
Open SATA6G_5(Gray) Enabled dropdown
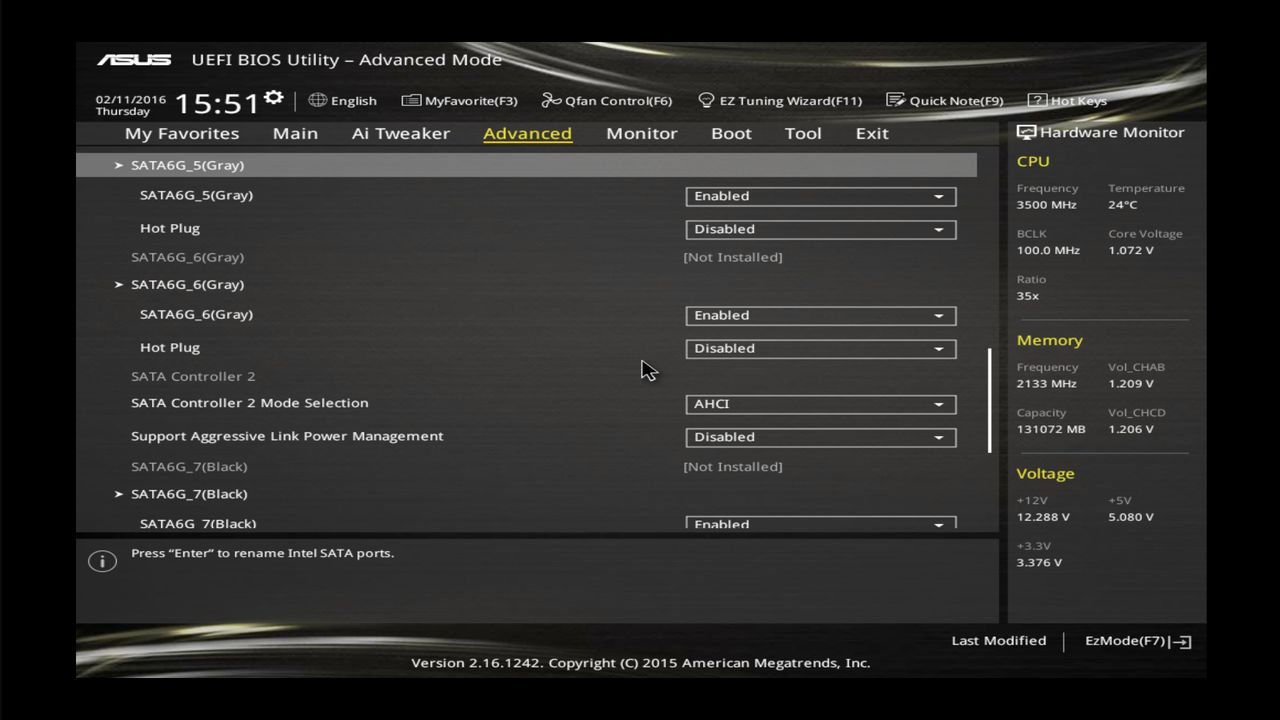(x=821, y=196)
